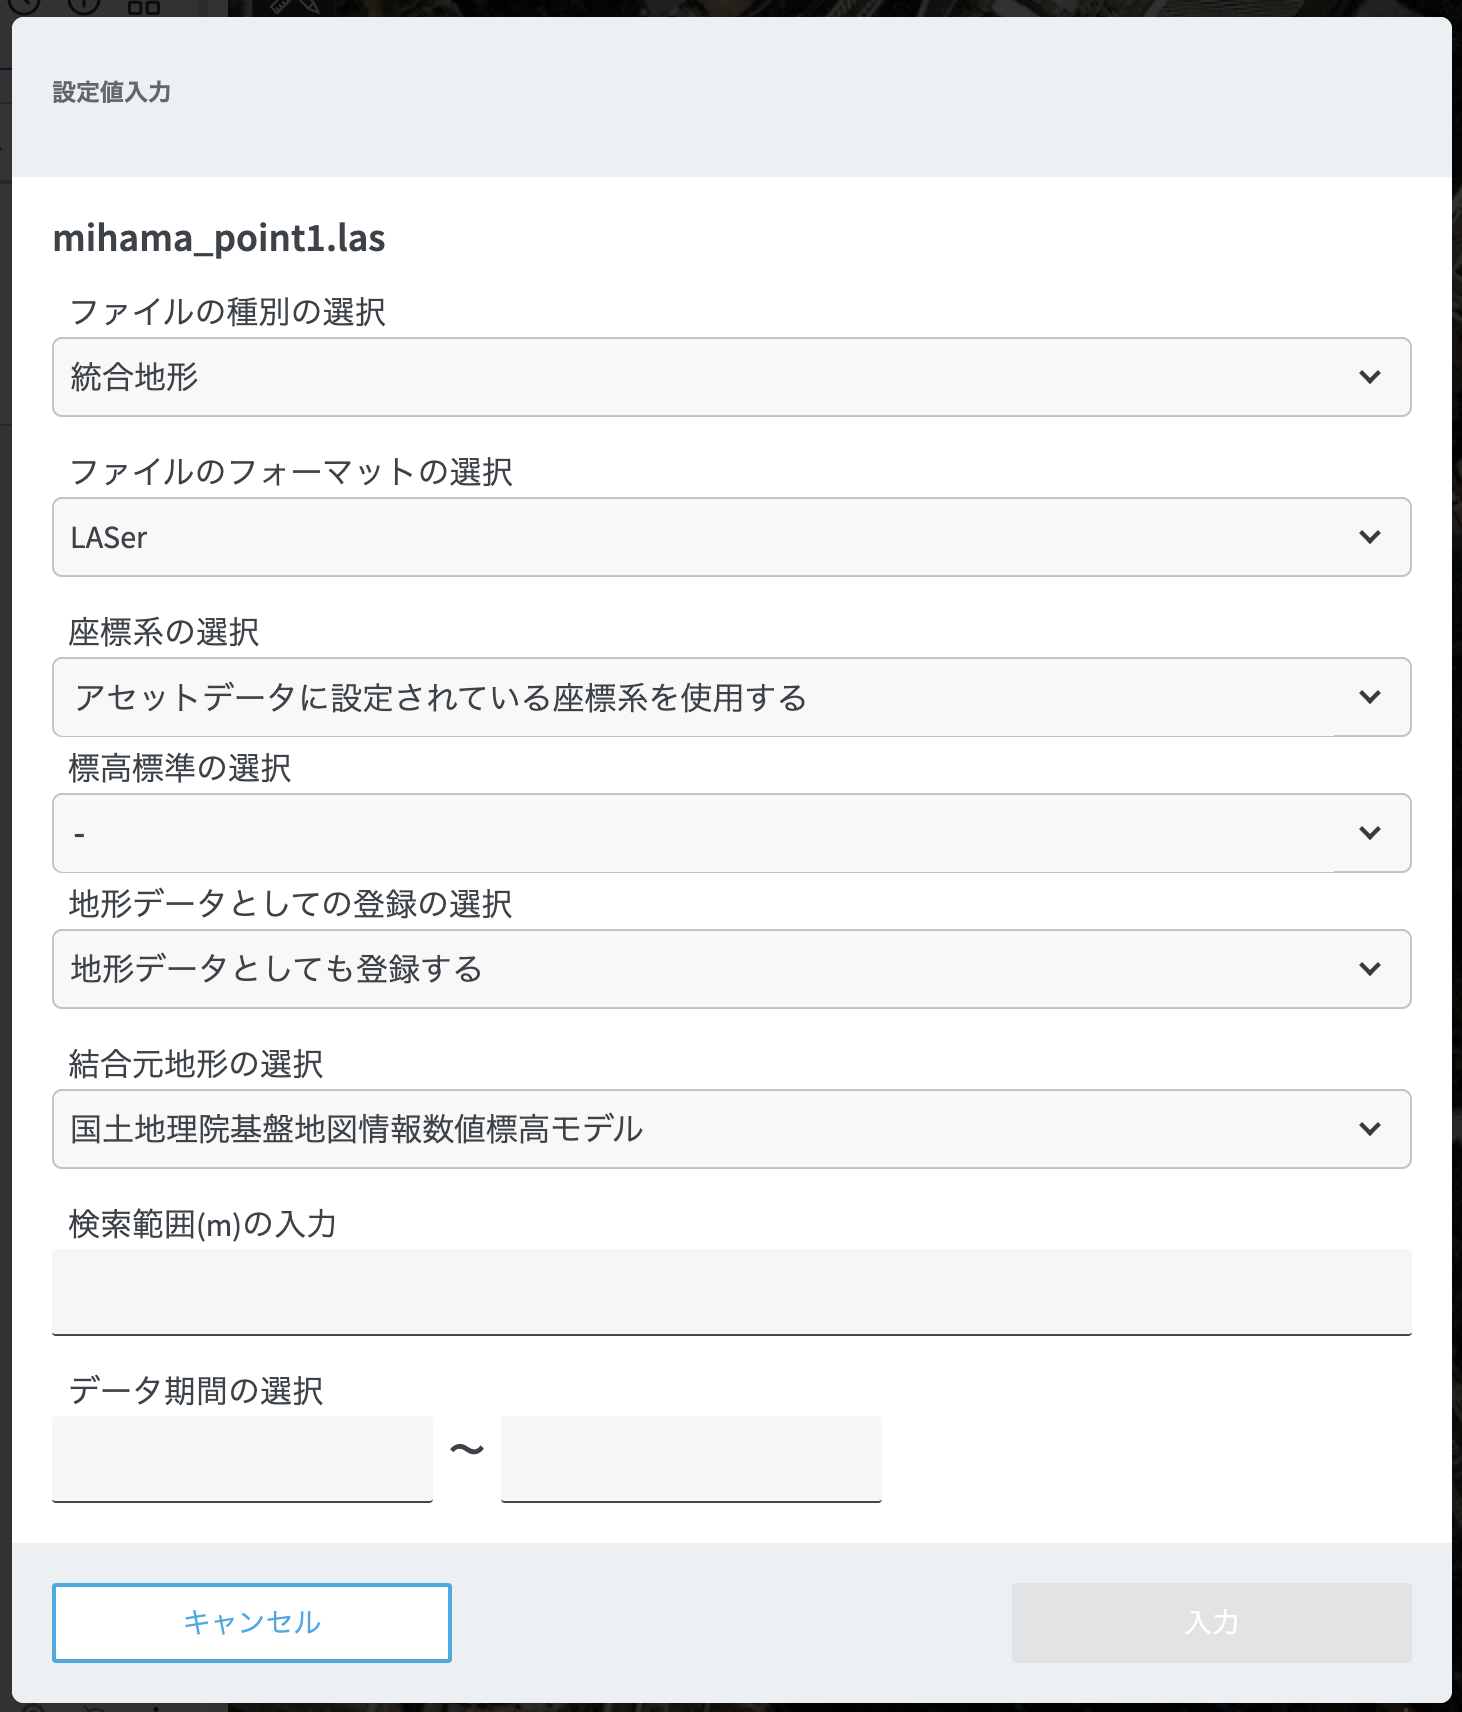Click chevron arrow of 標高標準の選択 field
The height and width of the screenshot is (1712, 1462).
(1369, 833)
